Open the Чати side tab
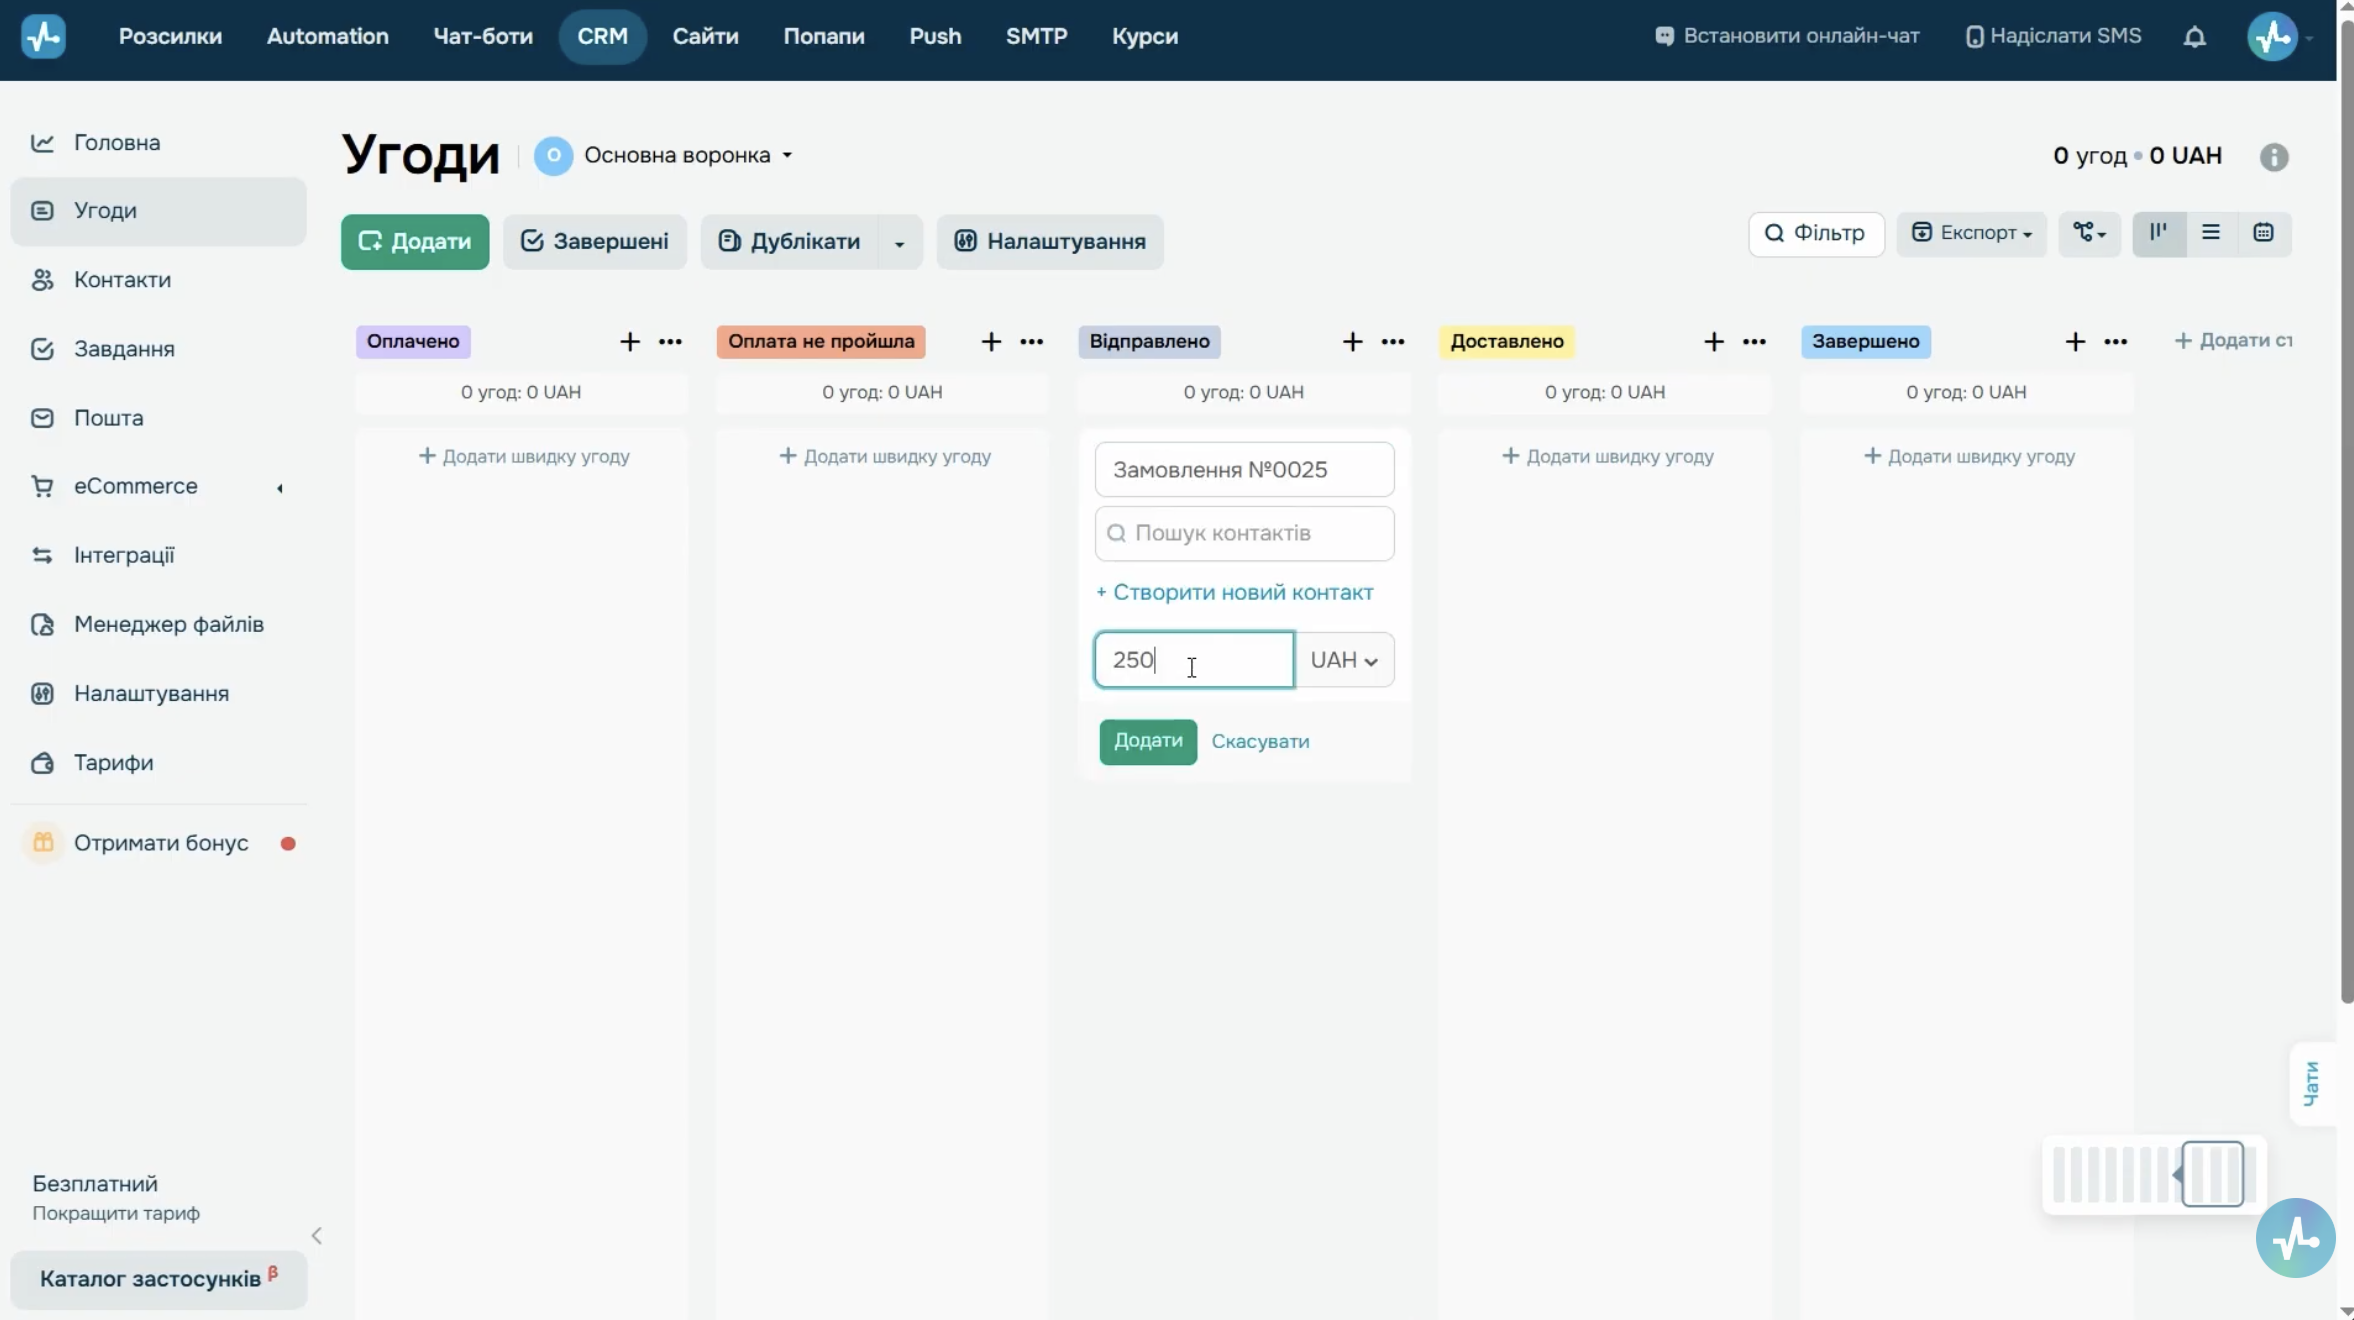Image resolution: width=2354 pixels, height=1320 pixels. [2311, 1084]
